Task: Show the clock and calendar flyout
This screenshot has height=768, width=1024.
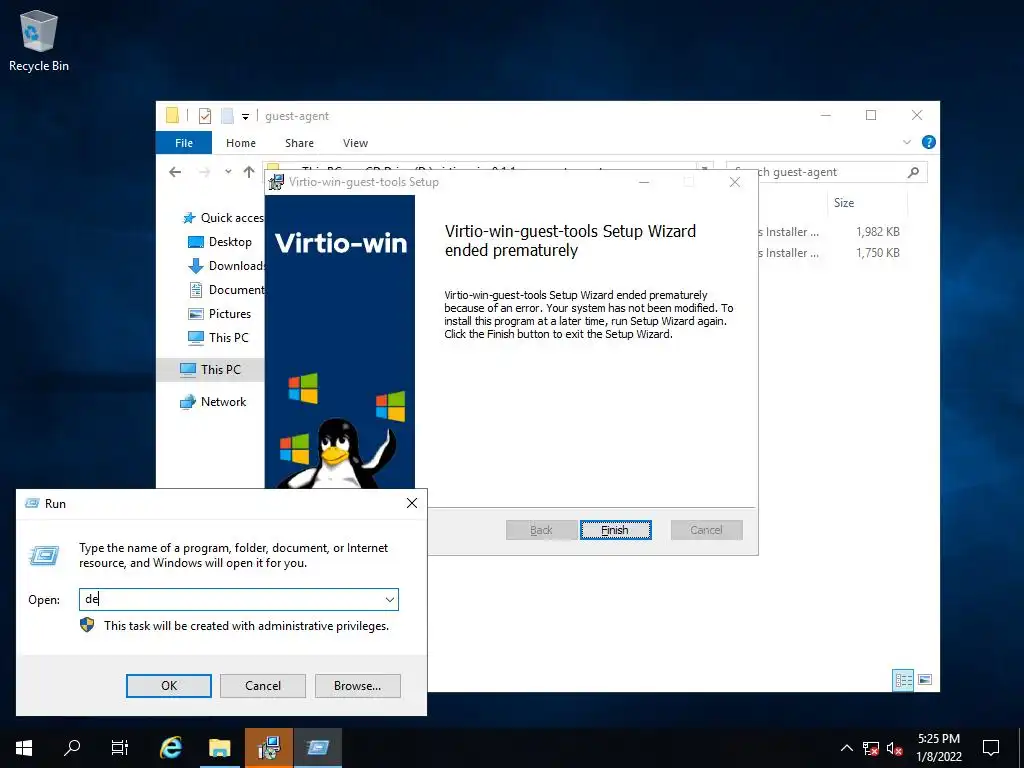Action: tap(938, 748)
